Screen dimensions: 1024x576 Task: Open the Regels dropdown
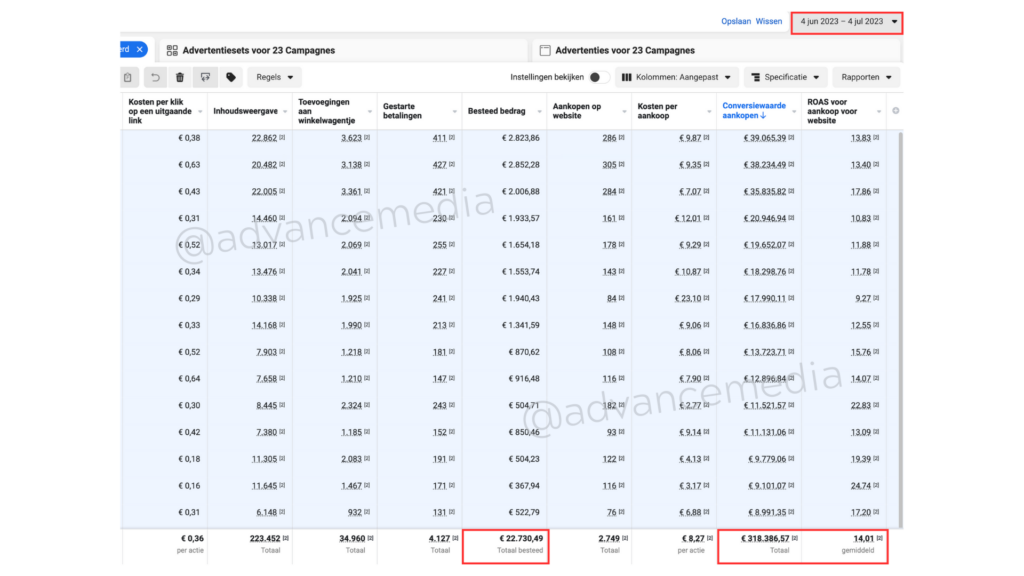[x=274, y=77]
